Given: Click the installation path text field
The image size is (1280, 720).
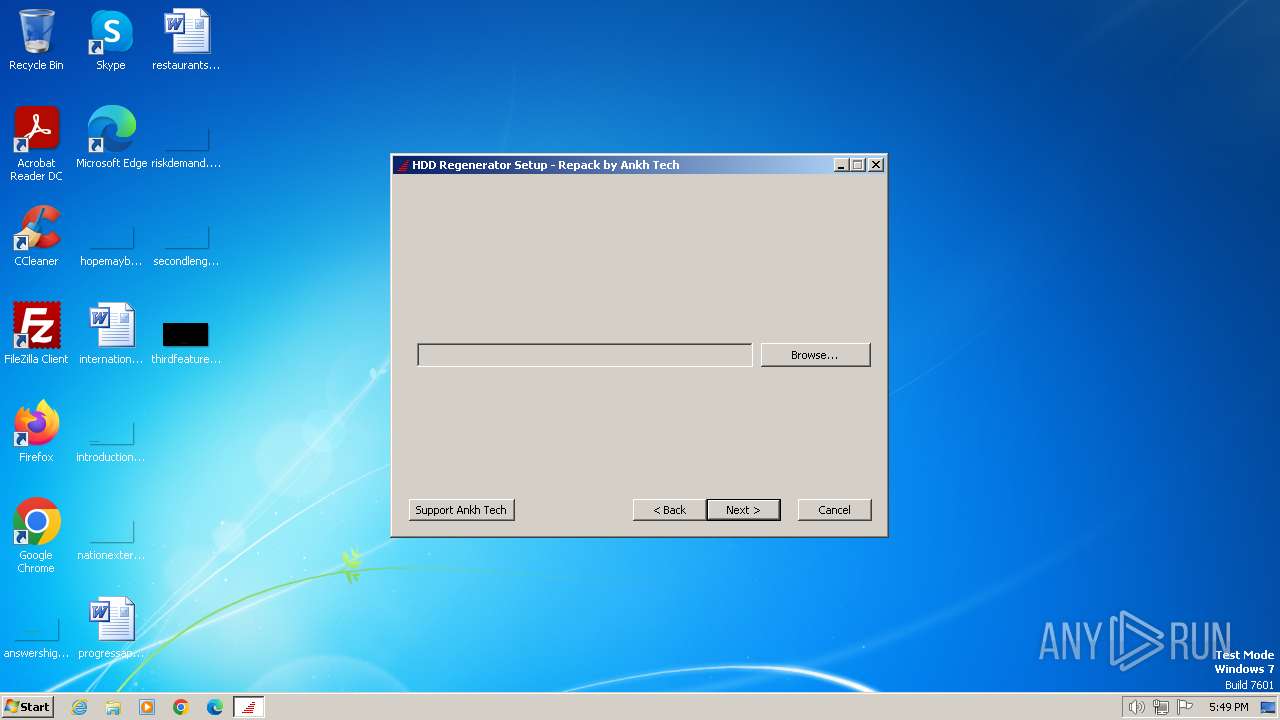Looking at the screenshot, I should [x=585, y=355].
